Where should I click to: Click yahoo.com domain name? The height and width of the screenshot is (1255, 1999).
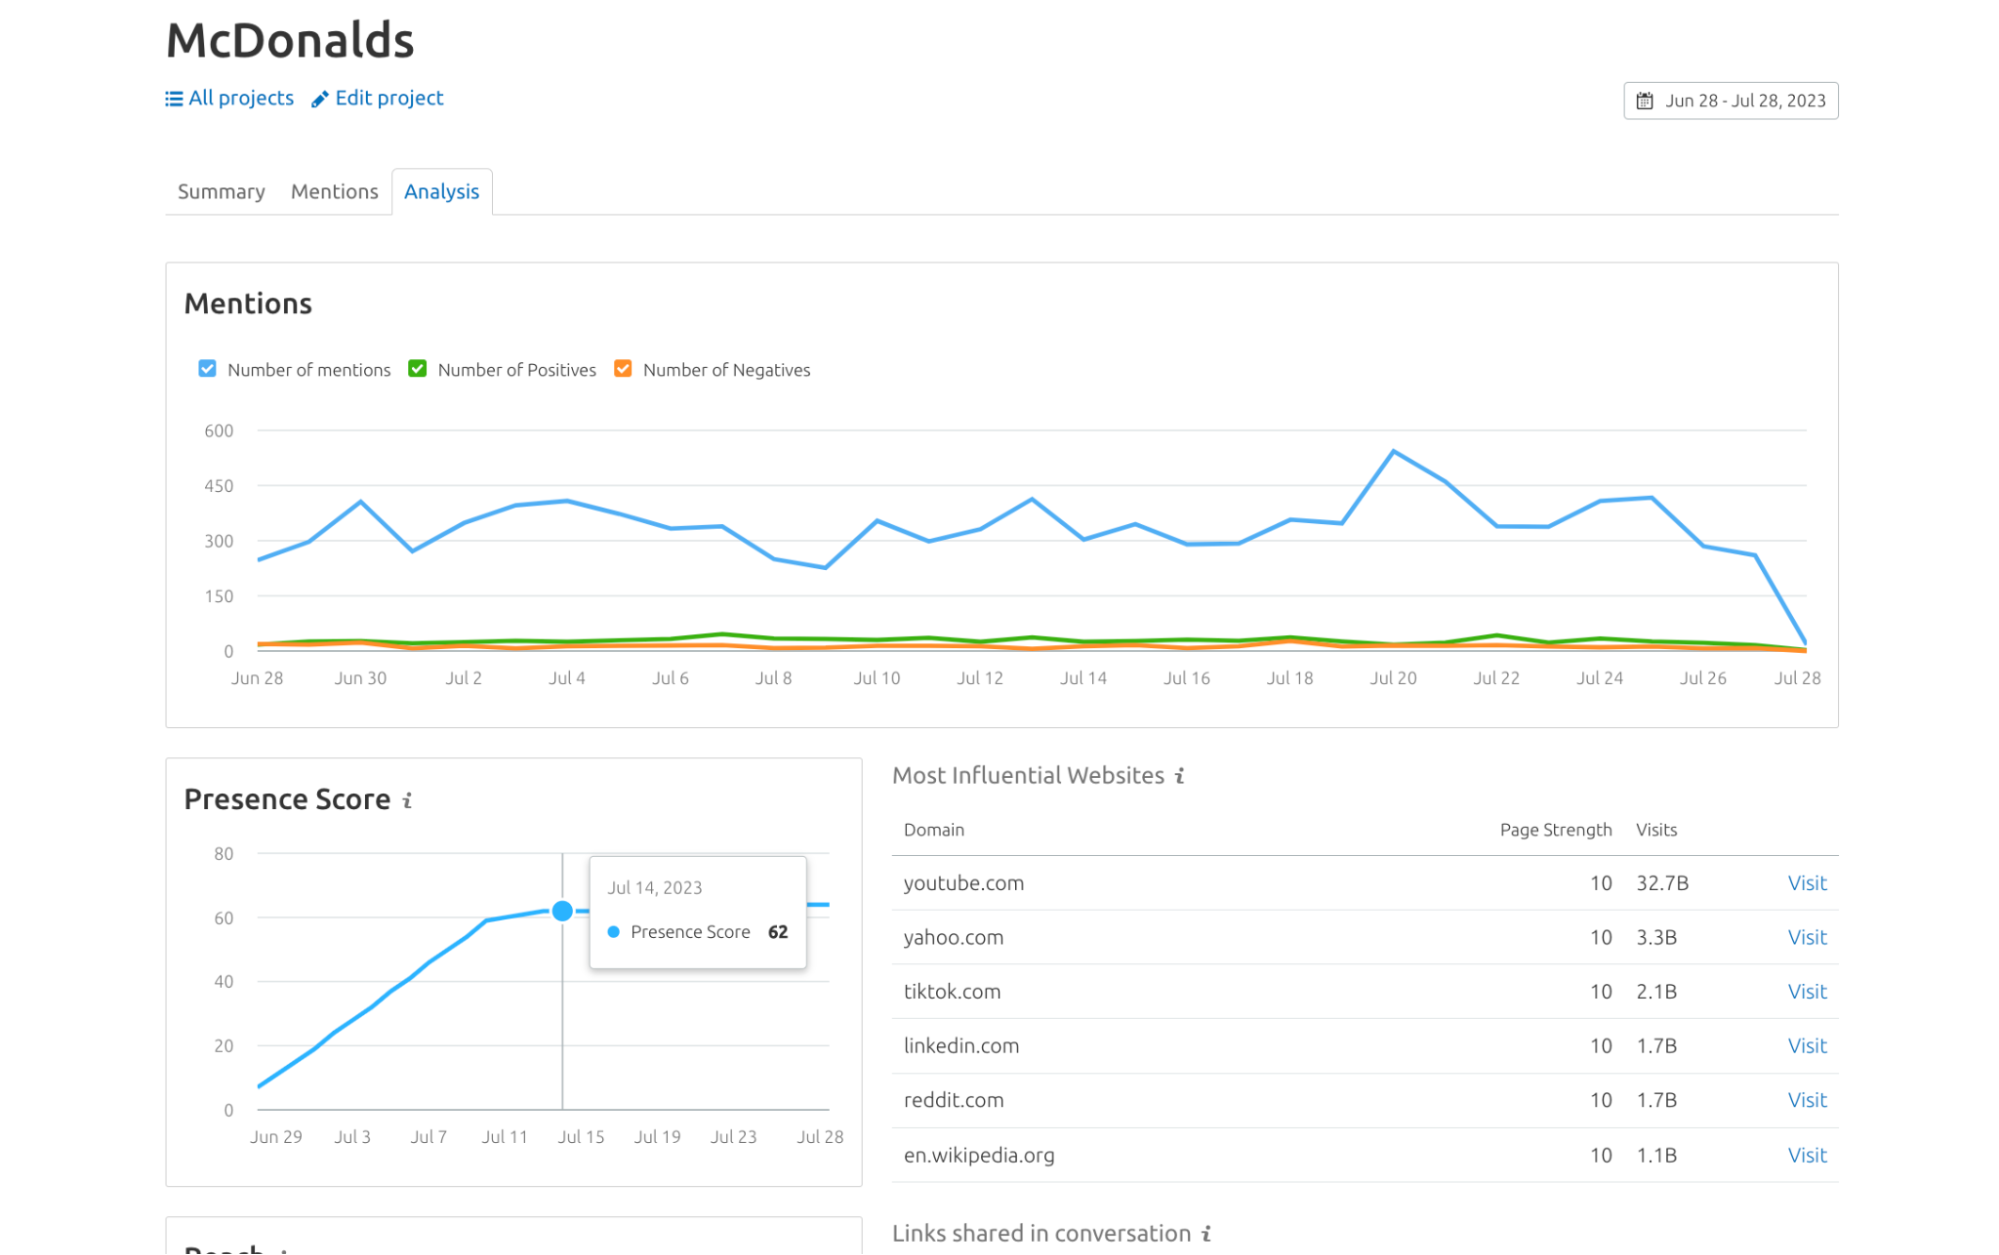click(x=953, y=938)
